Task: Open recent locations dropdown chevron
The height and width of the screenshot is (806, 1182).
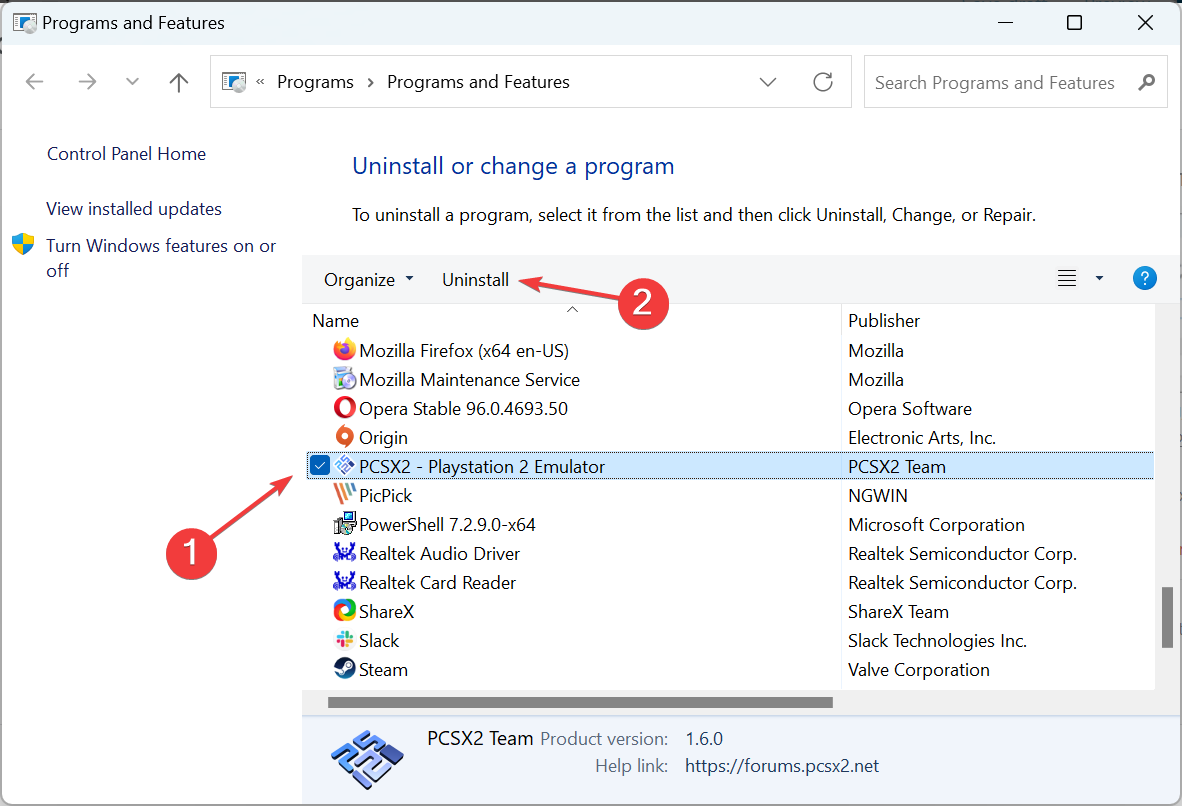Action: (x=133, y=81)
